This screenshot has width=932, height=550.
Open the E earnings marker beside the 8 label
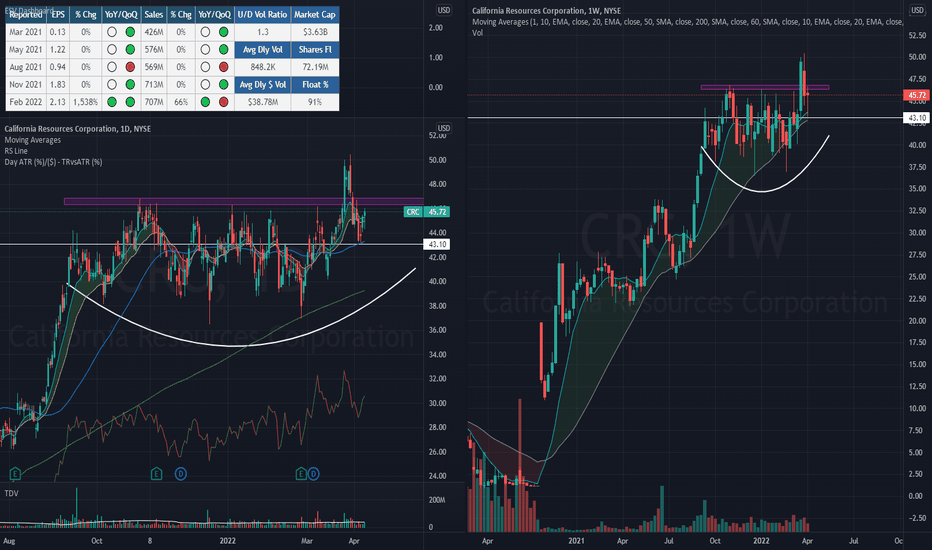coord(156,474)
